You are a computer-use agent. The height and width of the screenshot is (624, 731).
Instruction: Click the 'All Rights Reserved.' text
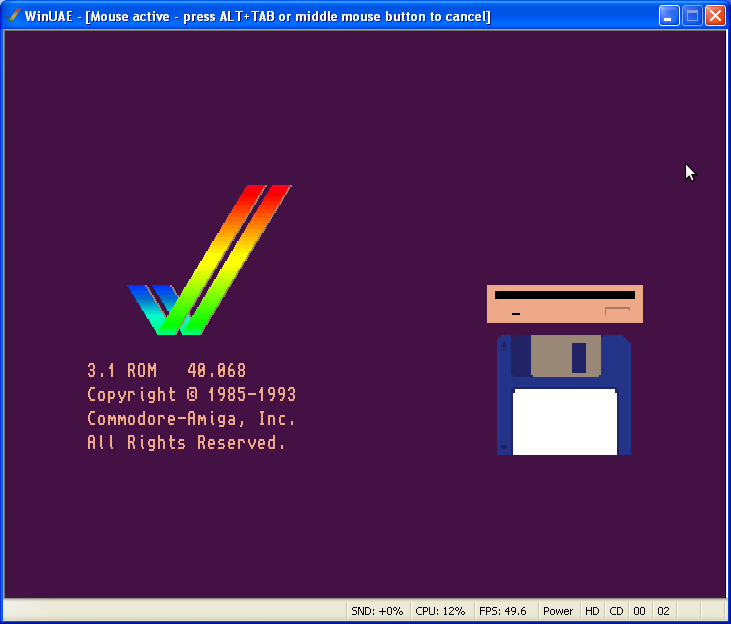coord(186,442)
